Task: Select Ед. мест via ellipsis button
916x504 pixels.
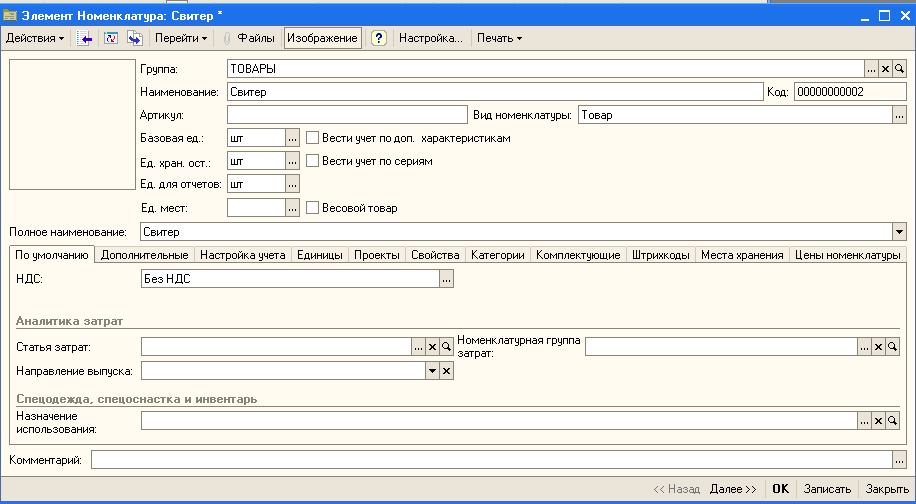Action: tap(292, 208)
